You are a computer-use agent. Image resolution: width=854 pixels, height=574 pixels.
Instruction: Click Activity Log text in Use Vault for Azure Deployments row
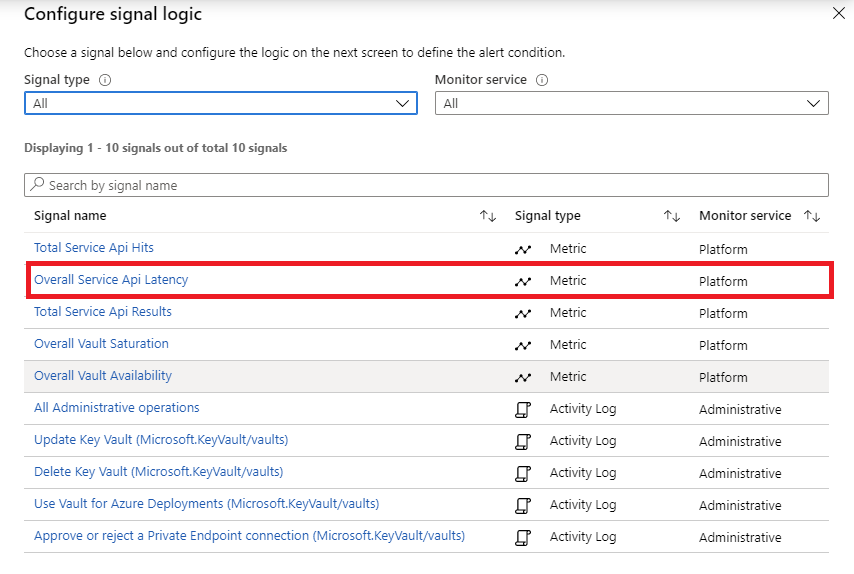(583, 505)
